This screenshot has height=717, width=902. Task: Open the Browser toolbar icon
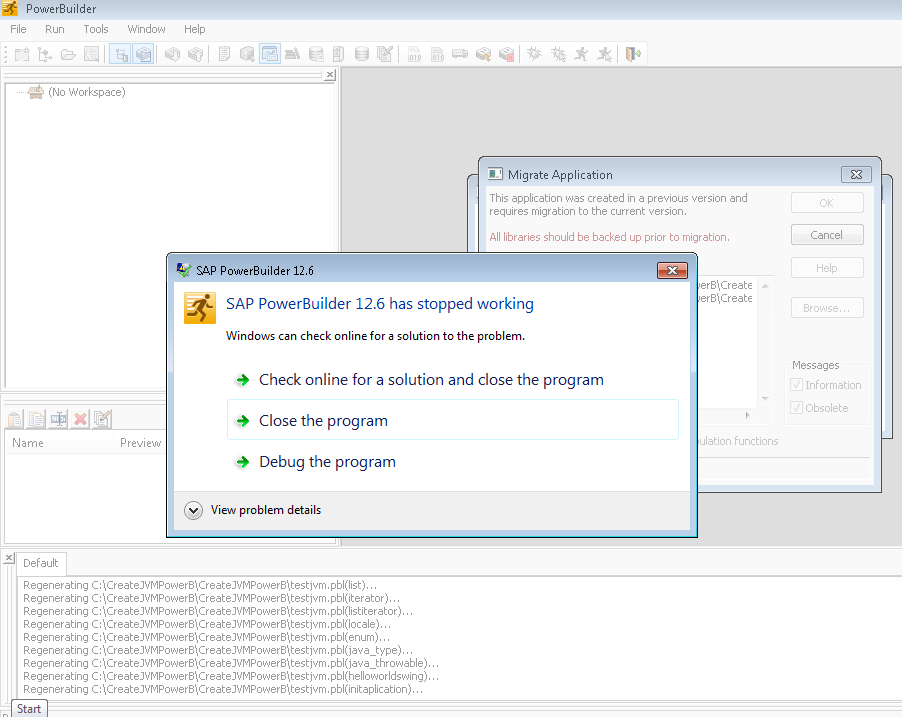tap(247, 54)
